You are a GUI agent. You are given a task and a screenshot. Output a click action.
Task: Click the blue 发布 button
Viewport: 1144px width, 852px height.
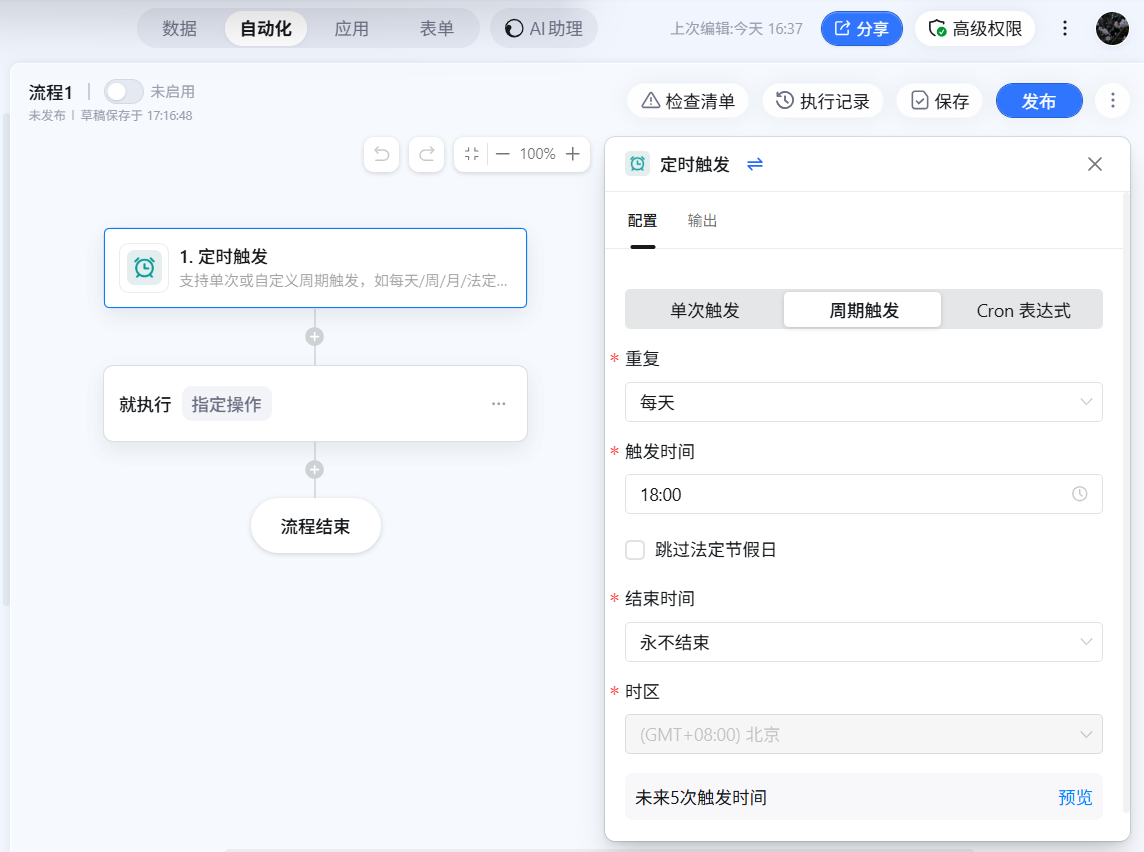(1039, 101)
